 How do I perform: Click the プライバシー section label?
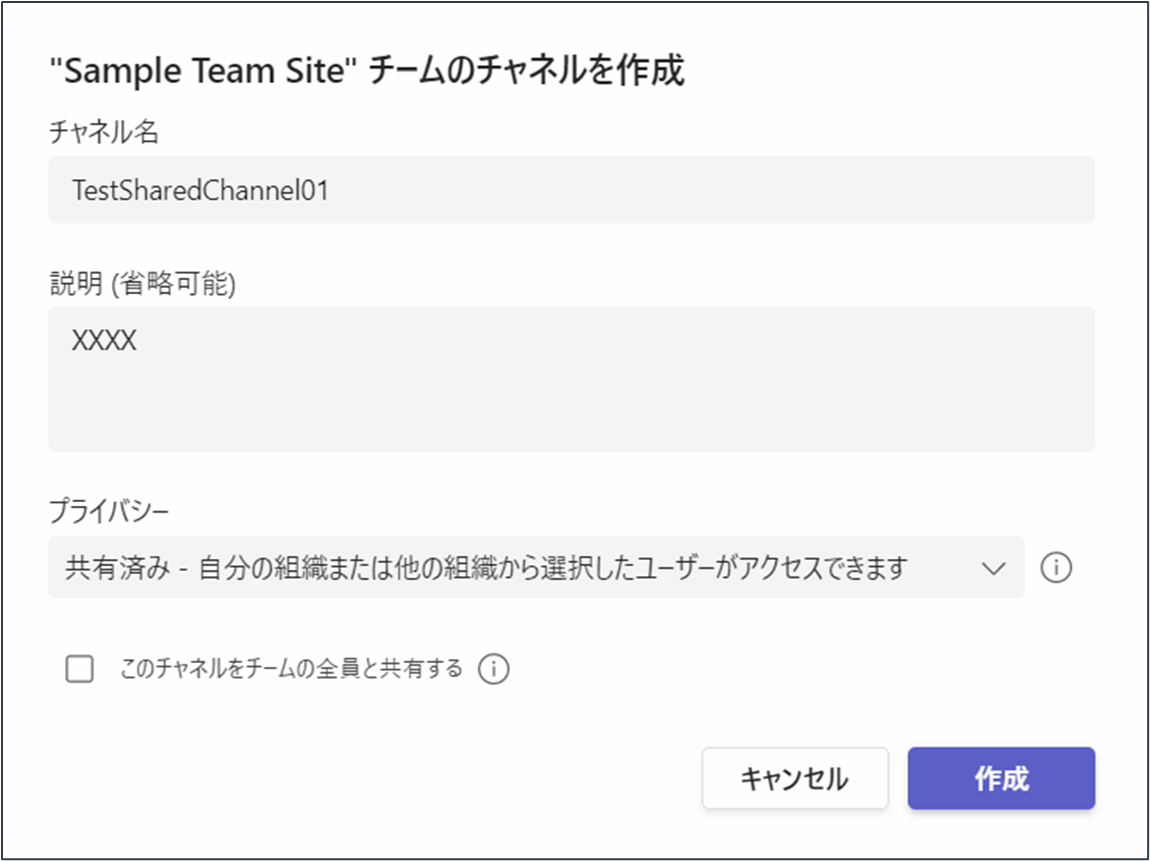[x=109, y=510]
